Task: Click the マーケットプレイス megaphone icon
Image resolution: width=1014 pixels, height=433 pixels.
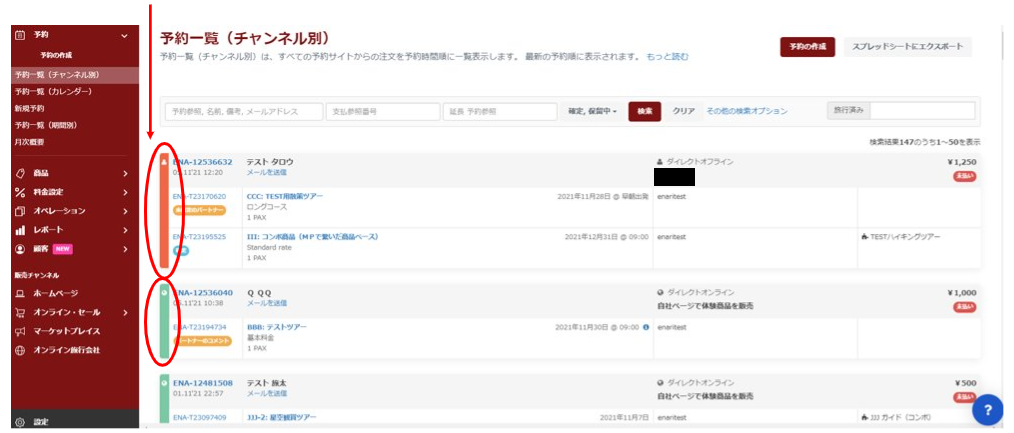Action: click(x=20, y=331)
